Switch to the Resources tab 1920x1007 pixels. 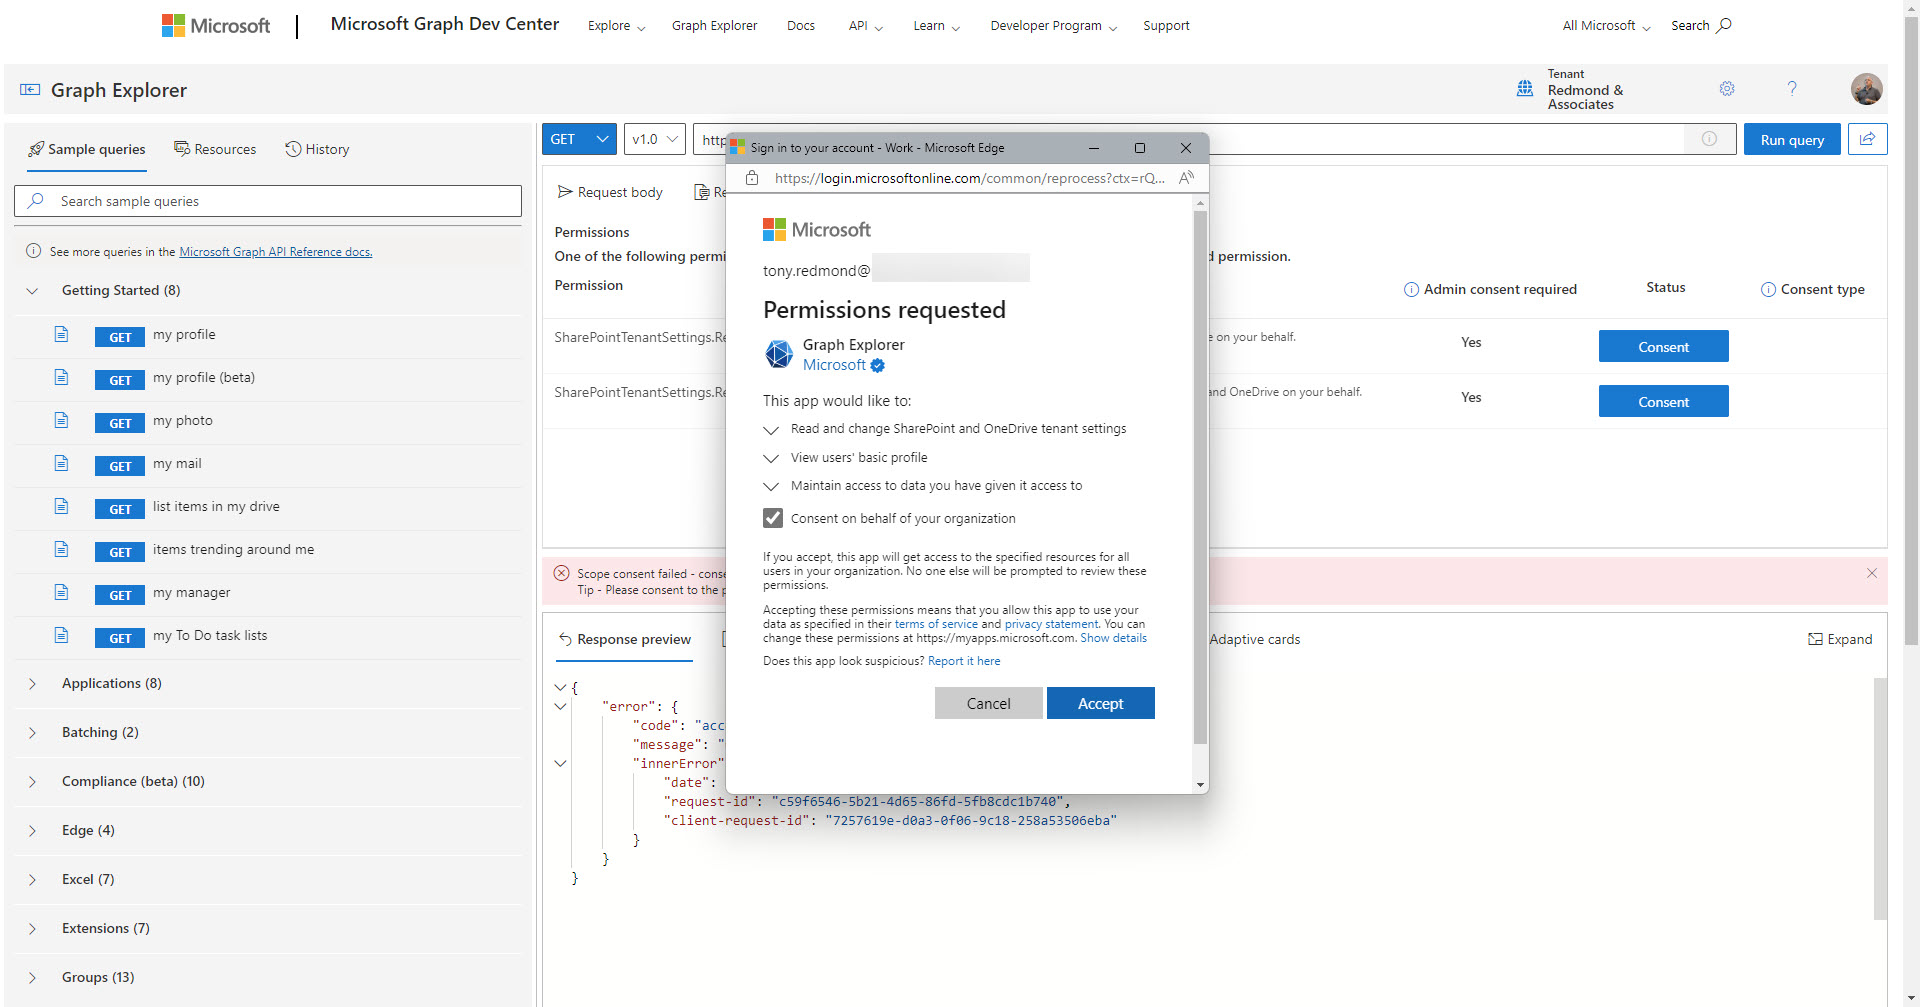tap(215, 149)
